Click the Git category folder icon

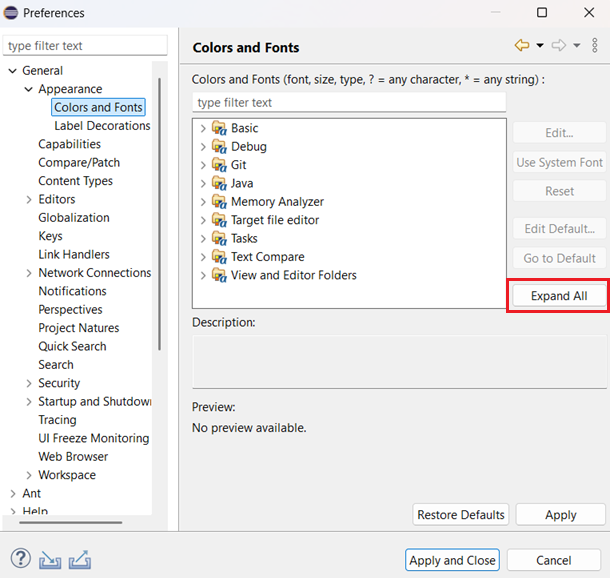point(219,165)
